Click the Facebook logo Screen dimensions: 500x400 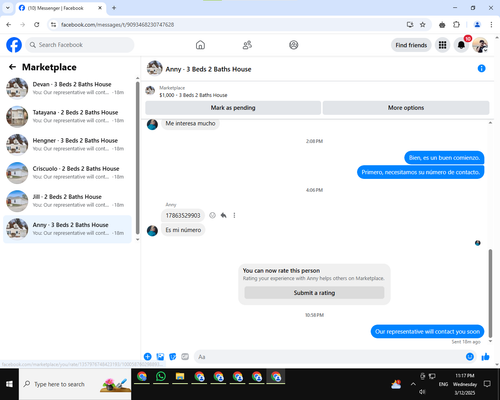click(x=14, y=45)
